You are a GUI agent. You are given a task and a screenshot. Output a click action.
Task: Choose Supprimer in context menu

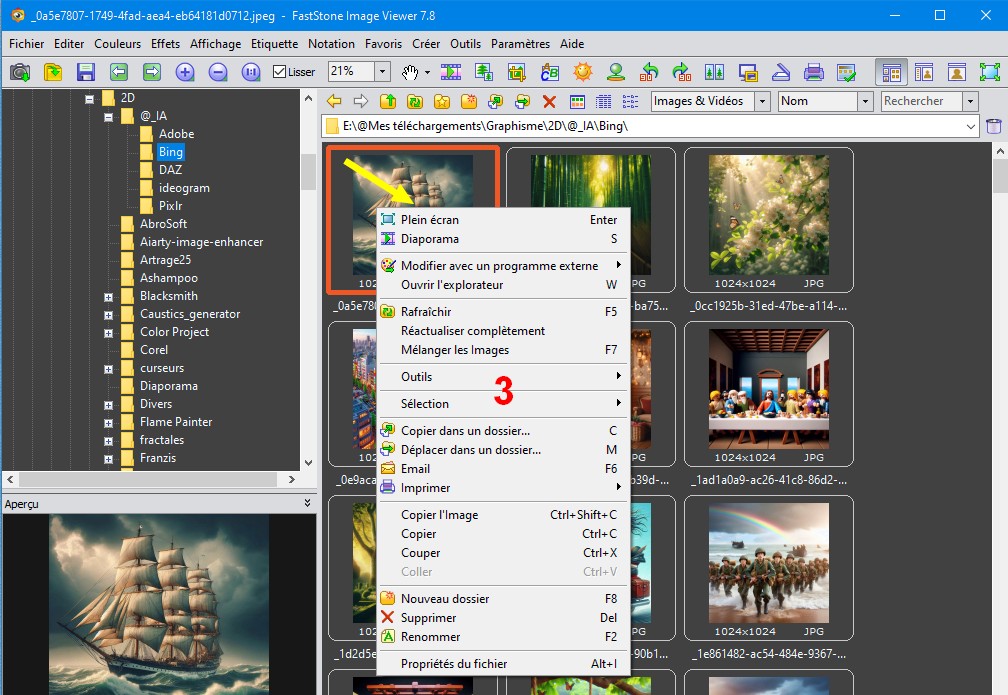pos(503,618)
